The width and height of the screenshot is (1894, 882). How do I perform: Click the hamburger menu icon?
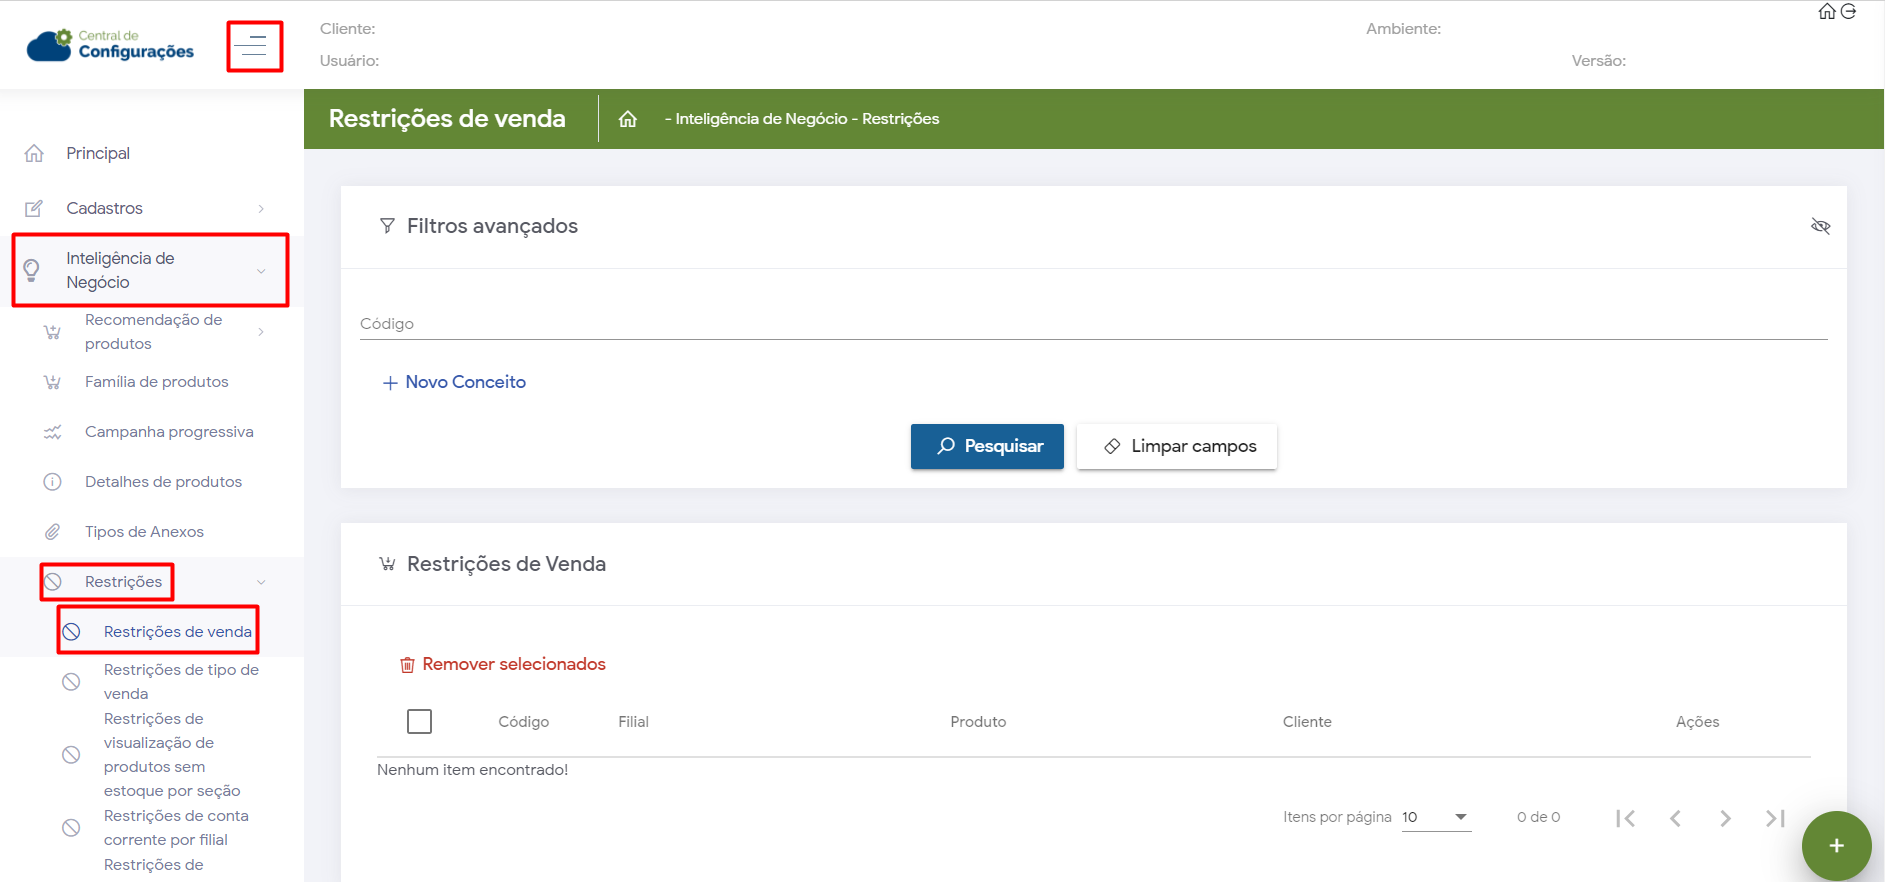pyautogui.click(x=254, y=46)
